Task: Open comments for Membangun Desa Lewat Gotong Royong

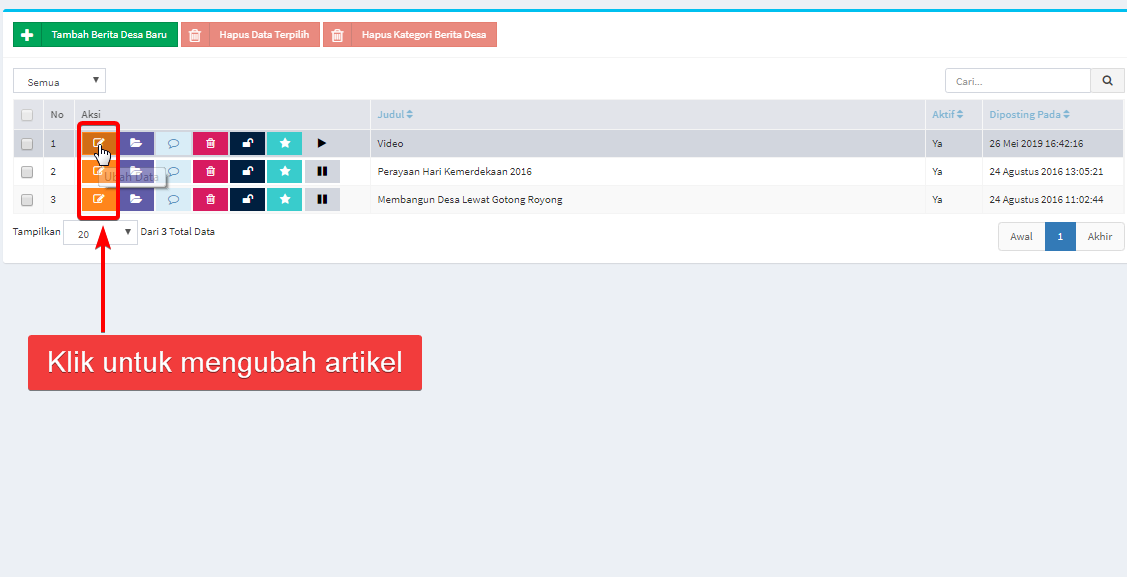Action: click(173, 199)
